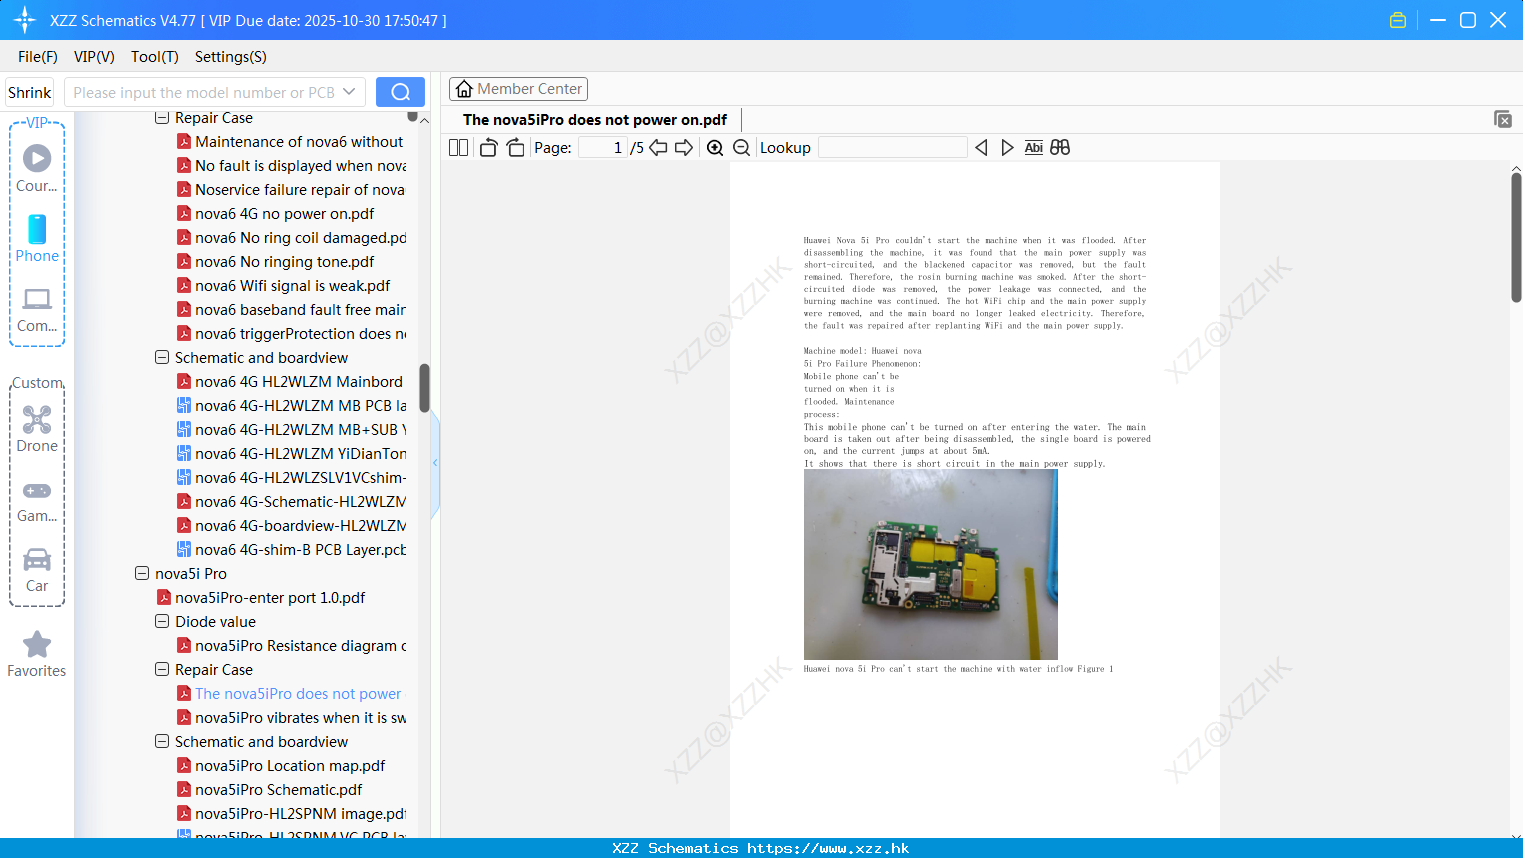
Task: Collapse the Diode value folder
Action: (162, 622)
